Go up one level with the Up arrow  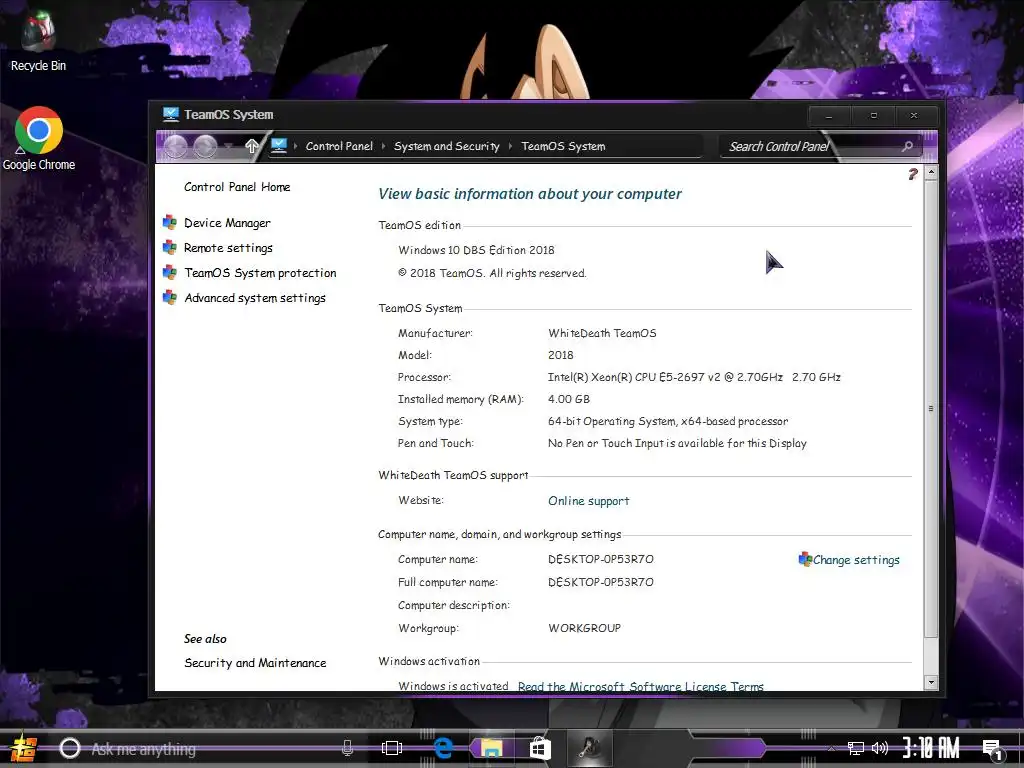click(x=251, y=146)
